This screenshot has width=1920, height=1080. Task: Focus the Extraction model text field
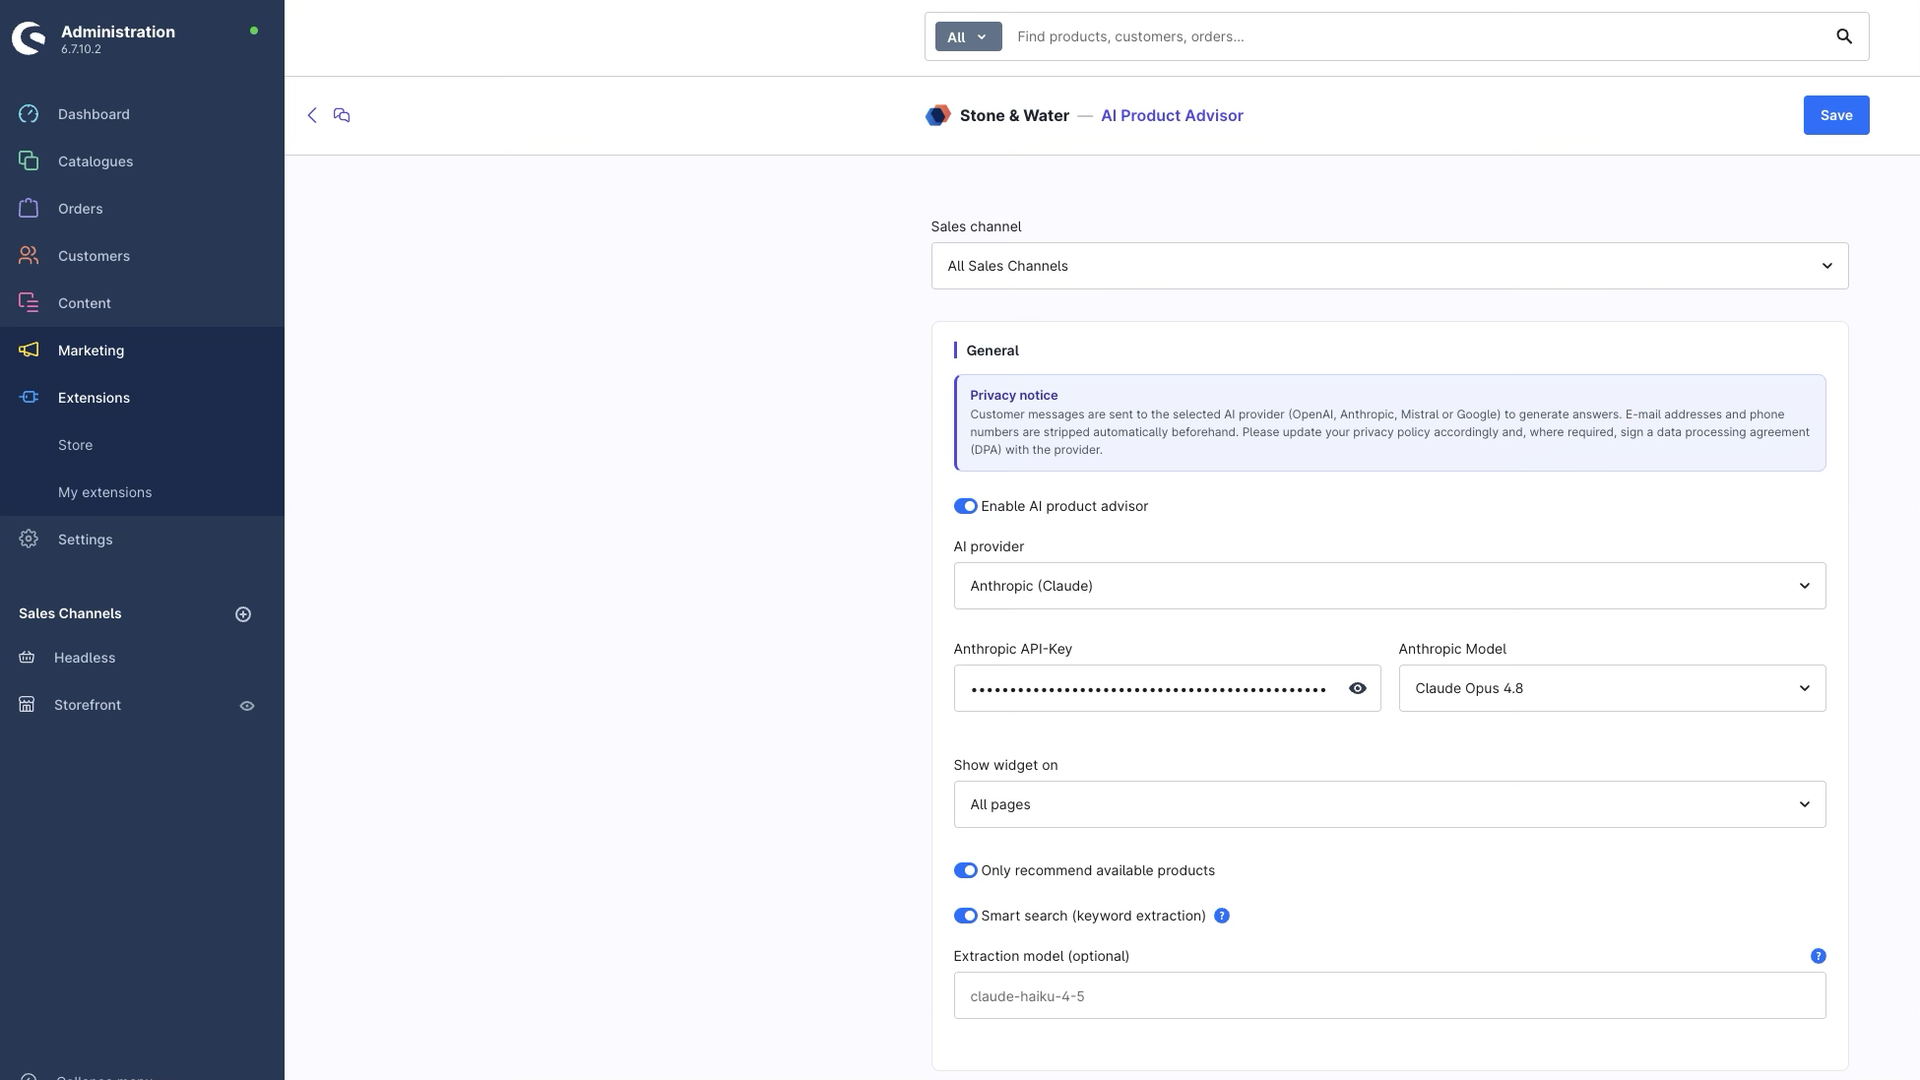click(1389, 996)
